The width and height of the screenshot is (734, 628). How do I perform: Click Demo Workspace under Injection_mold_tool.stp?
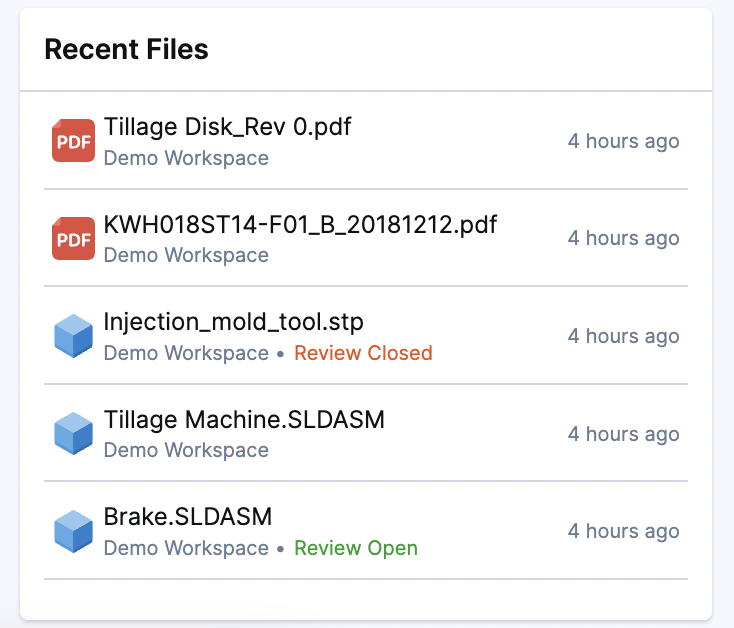point(186,353)
